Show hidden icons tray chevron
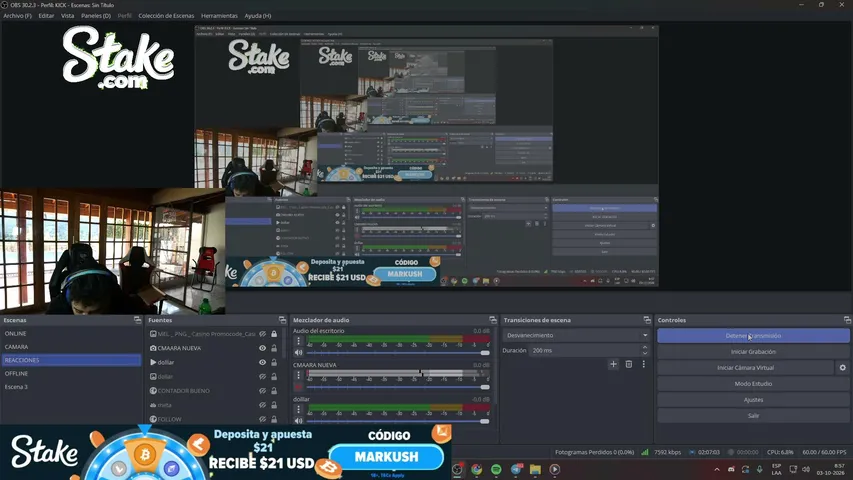The width and height of the screenshot is (853, 480). tap(717, 469)
